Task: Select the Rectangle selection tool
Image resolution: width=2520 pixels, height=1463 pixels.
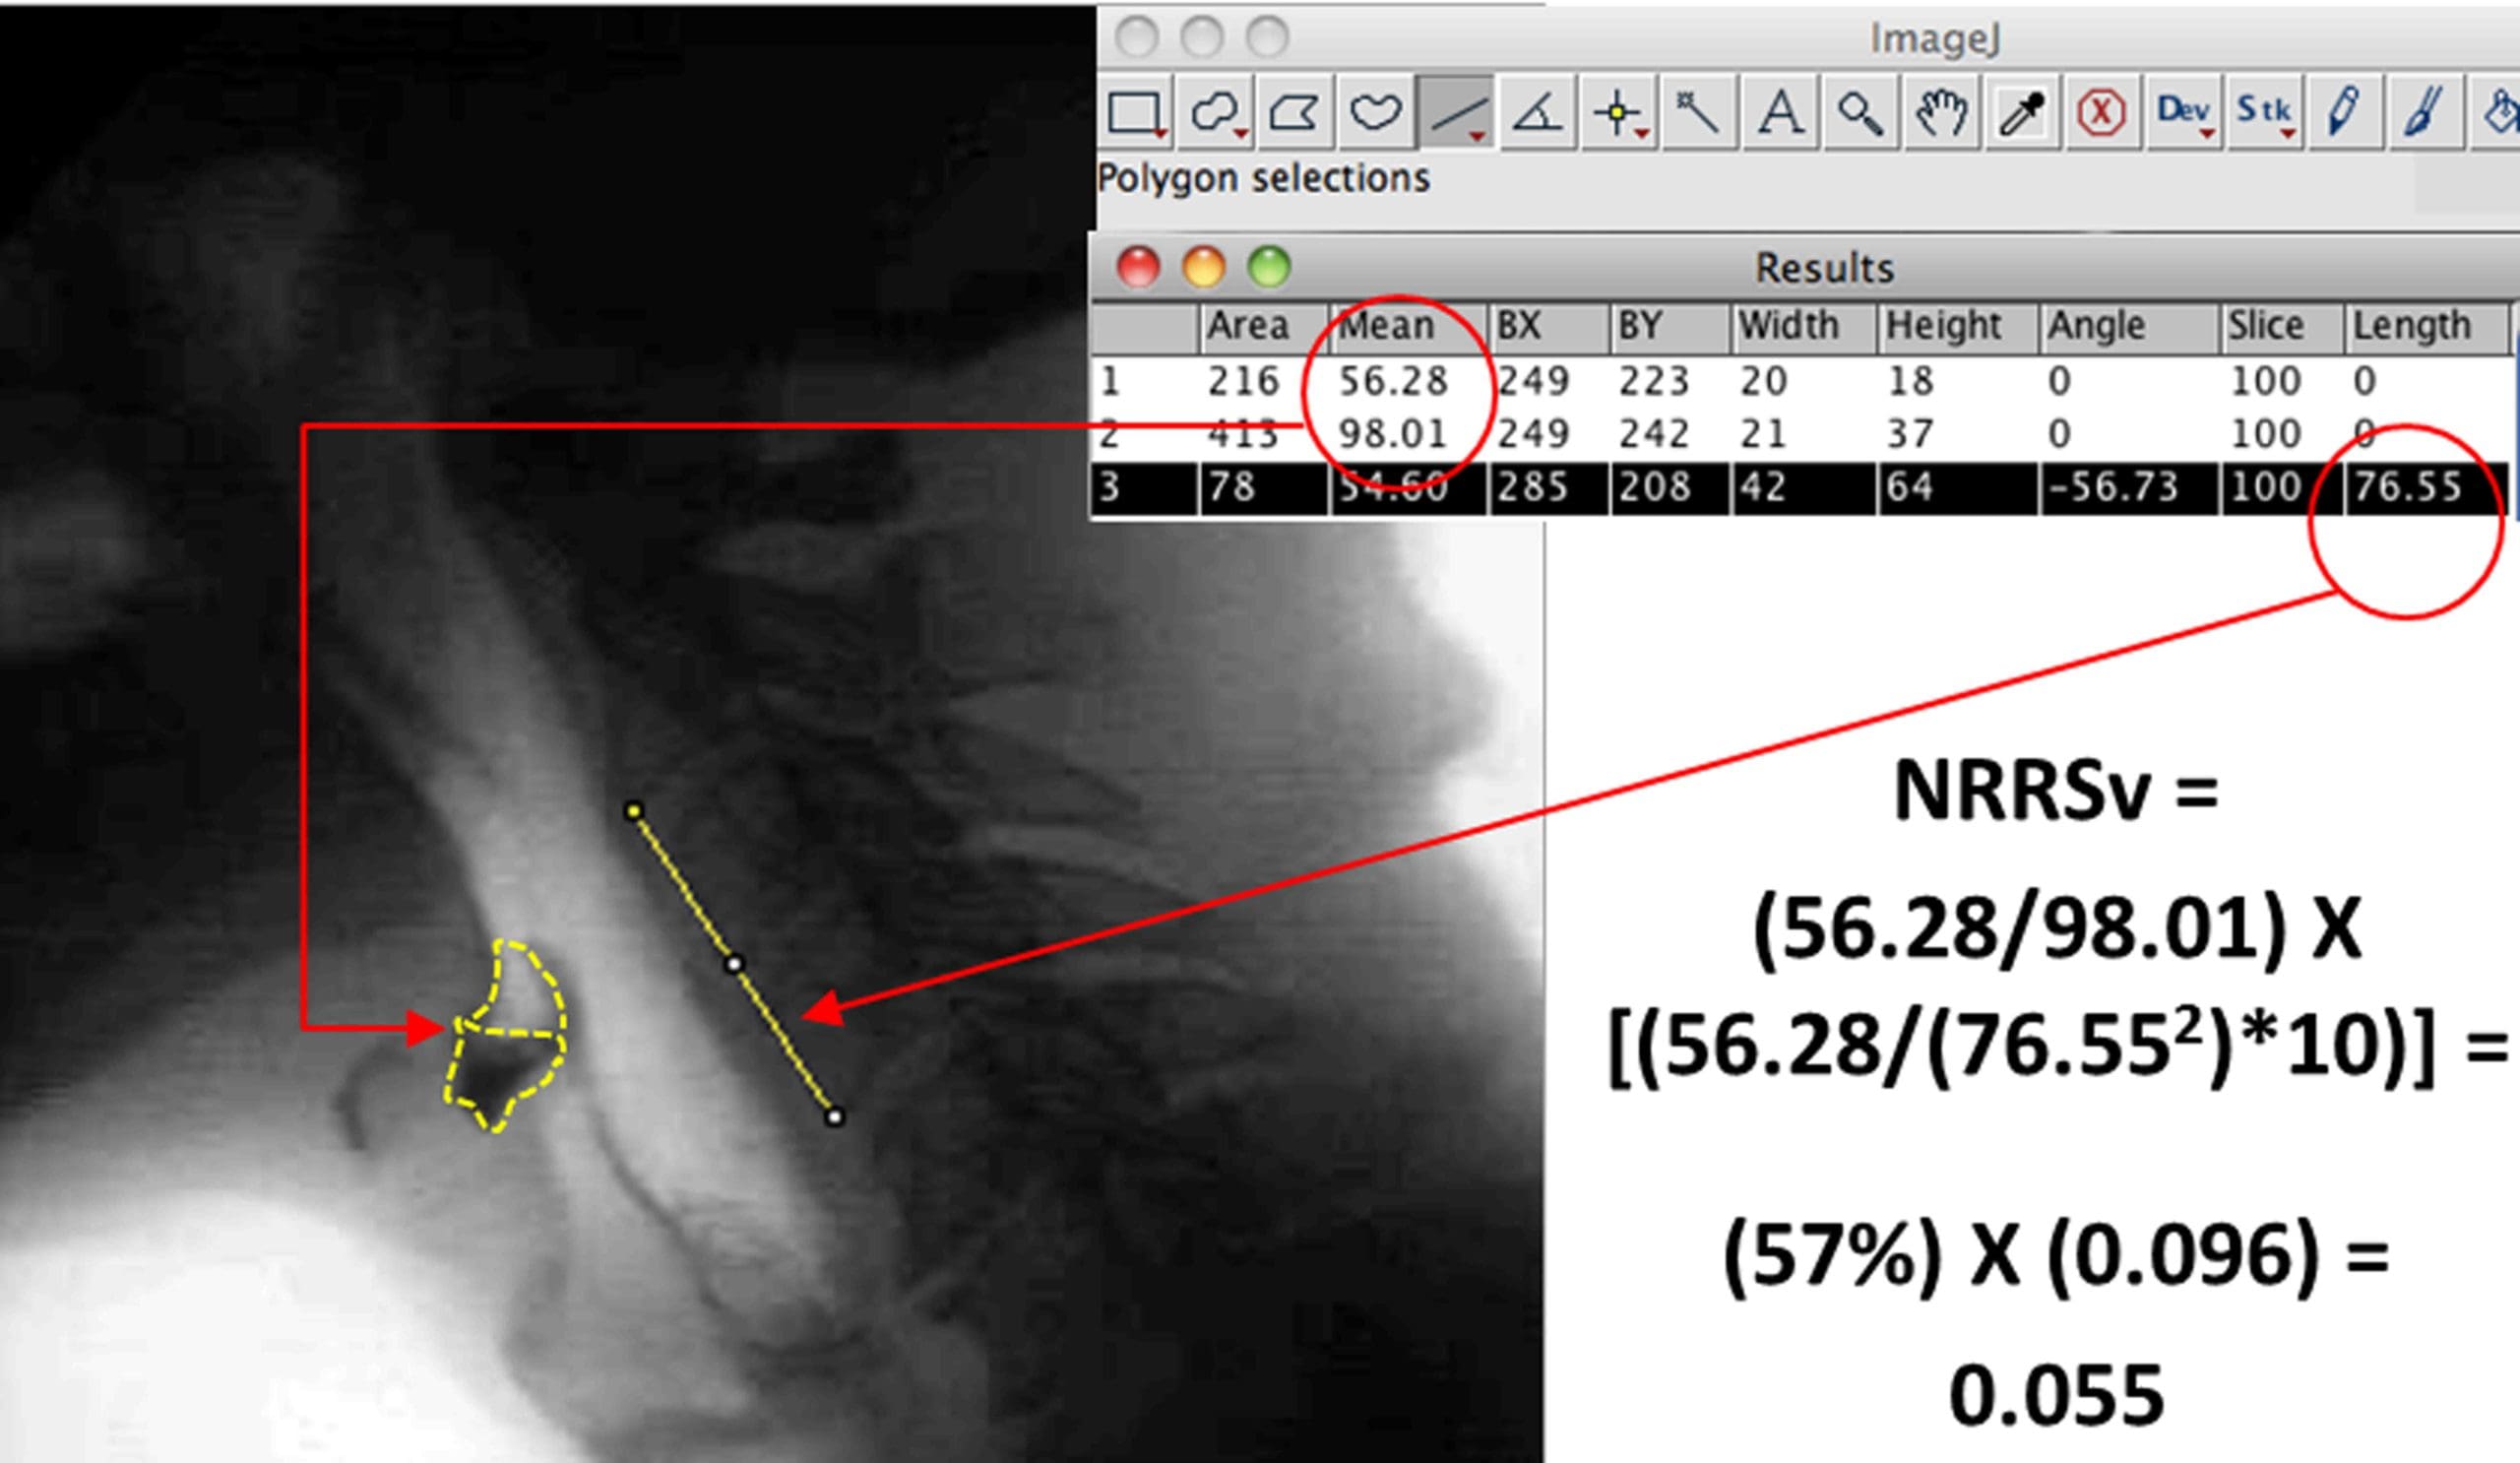Action: 1136,112
